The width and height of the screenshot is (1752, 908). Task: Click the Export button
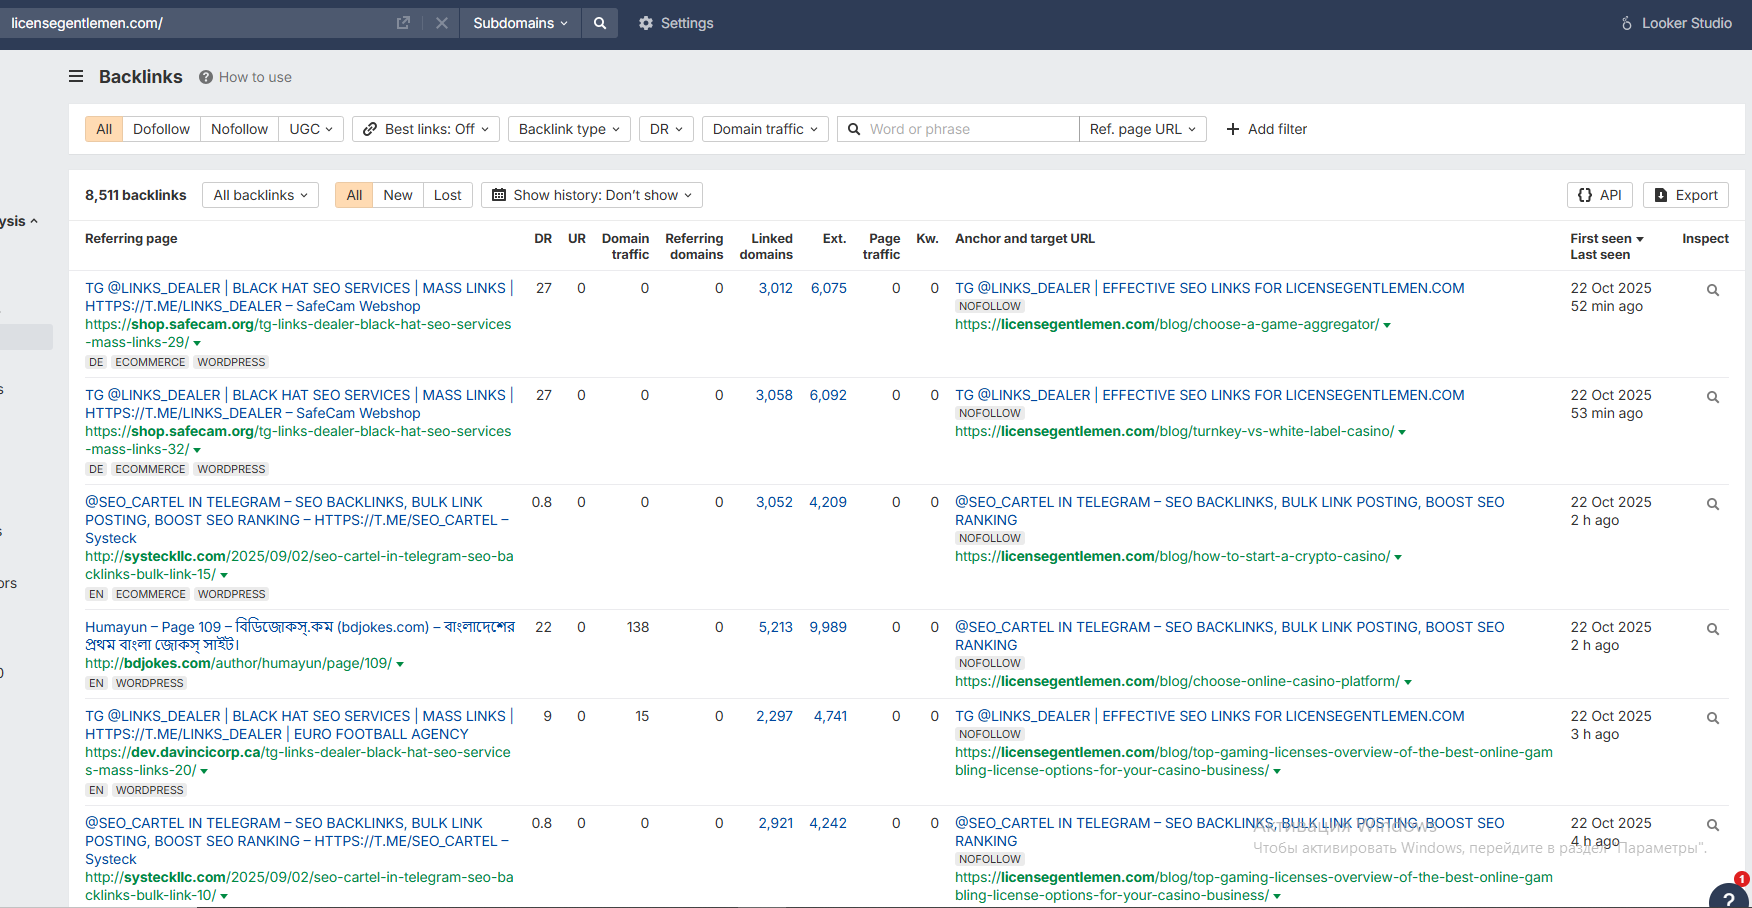pos(1685,195)
